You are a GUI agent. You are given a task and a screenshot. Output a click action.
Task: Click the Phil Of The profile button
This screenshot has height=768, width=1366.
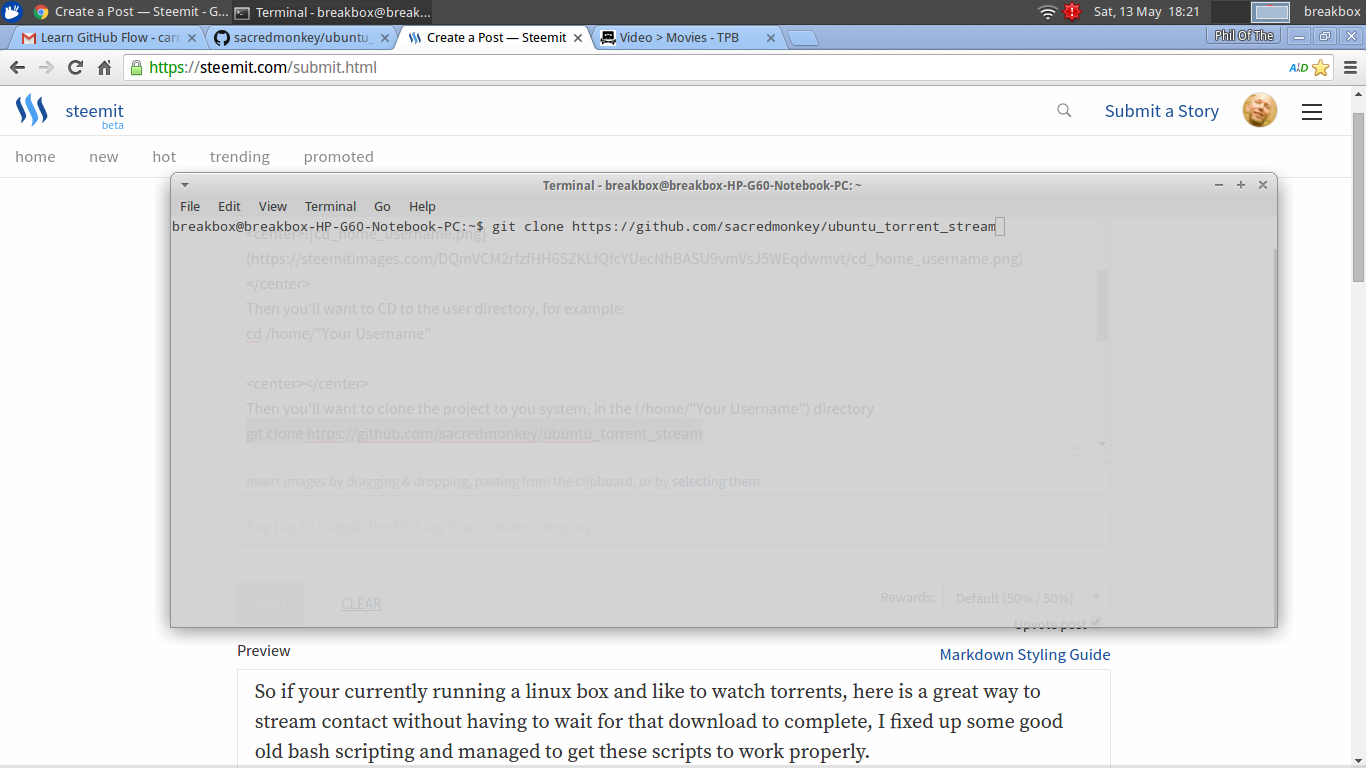pos(1244,36)
